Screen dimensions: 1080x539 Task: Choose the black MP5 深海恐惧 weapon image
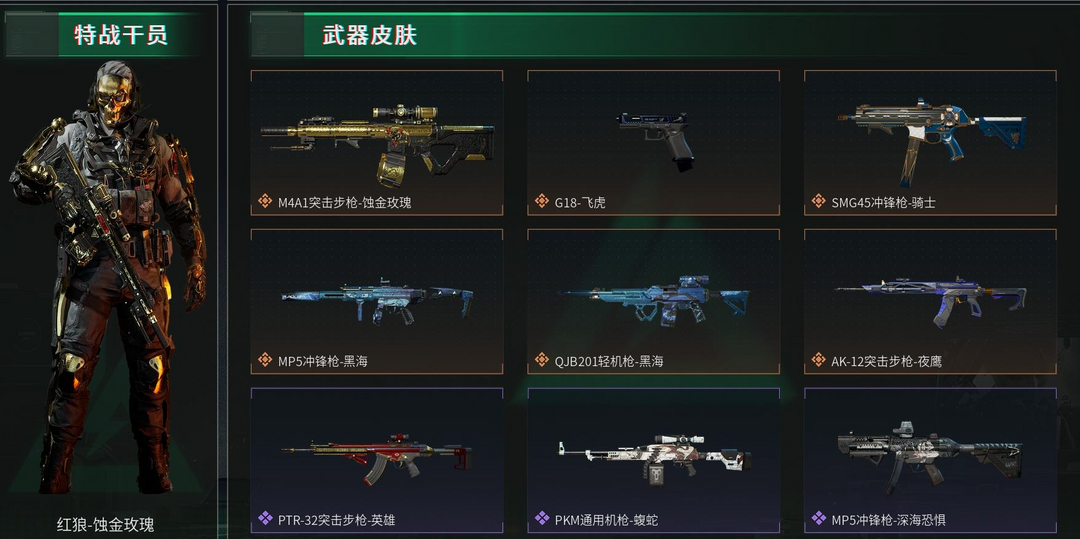[931, 458]
